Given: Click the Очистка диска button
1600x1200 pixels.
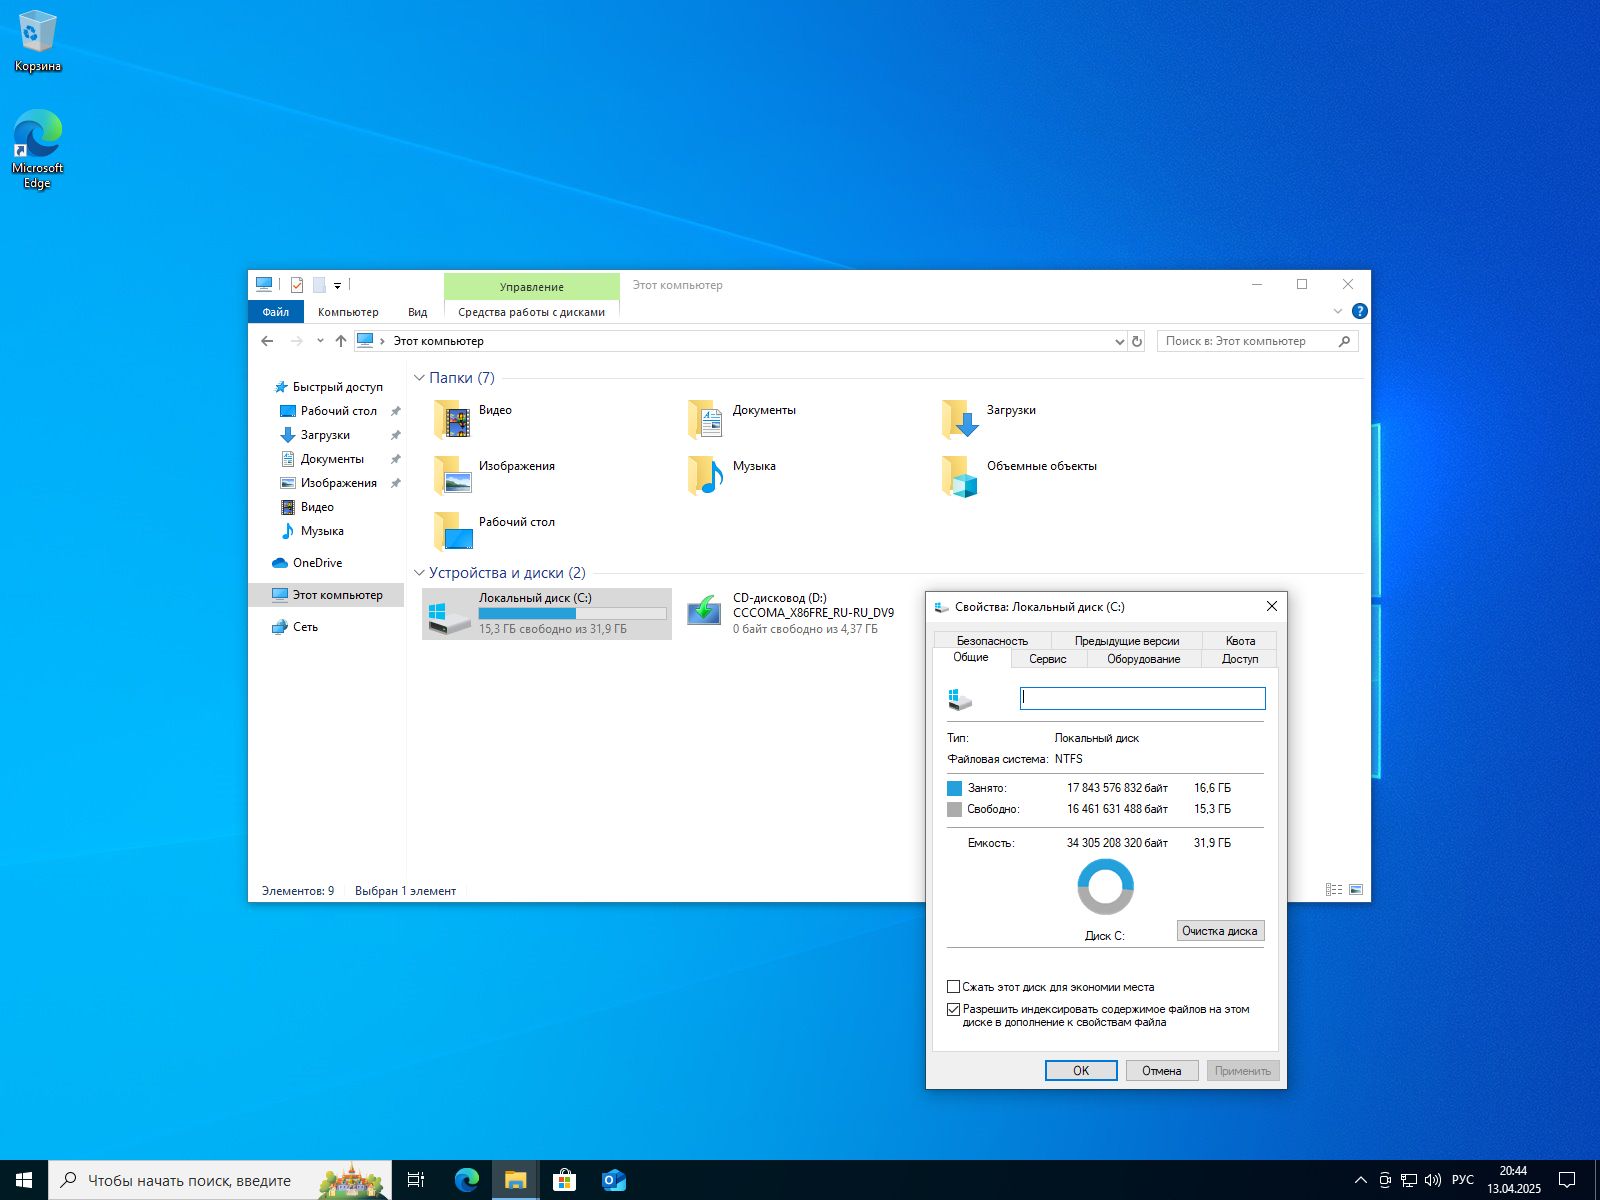Looking at the screenshot, I should [x=1220, y=931].
